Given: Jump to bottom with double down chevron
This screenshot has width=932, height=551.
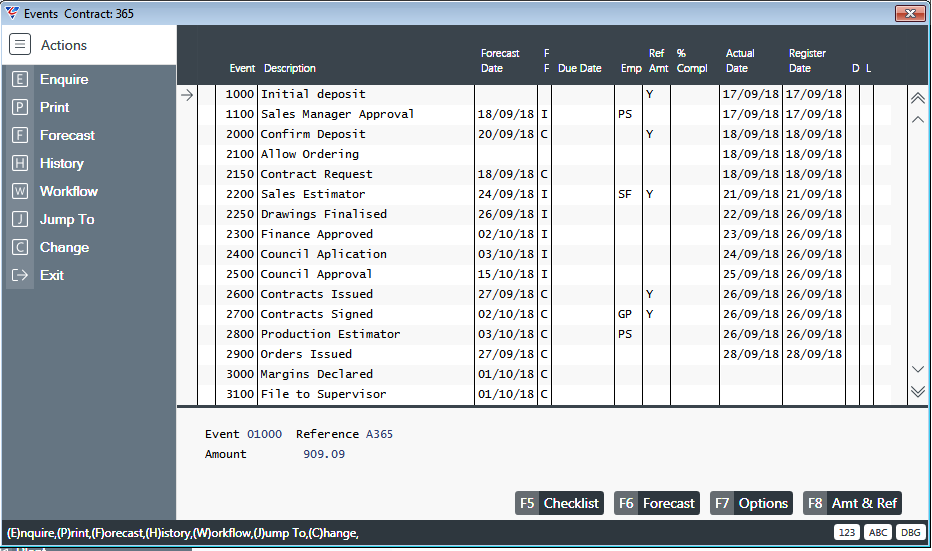Looking at the screenshot, I should (x=918, y=391).
